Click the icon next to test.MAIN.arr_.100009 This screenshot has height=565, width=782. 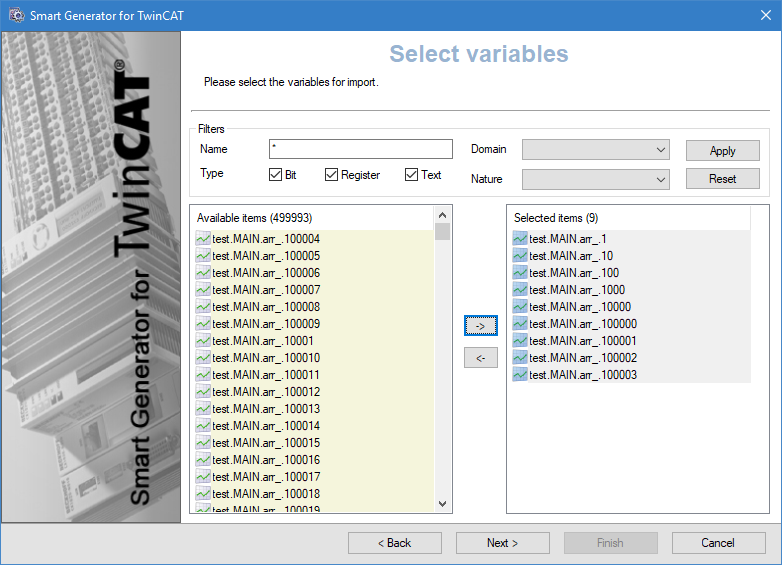pyautogui.click(x=203, y=324)
